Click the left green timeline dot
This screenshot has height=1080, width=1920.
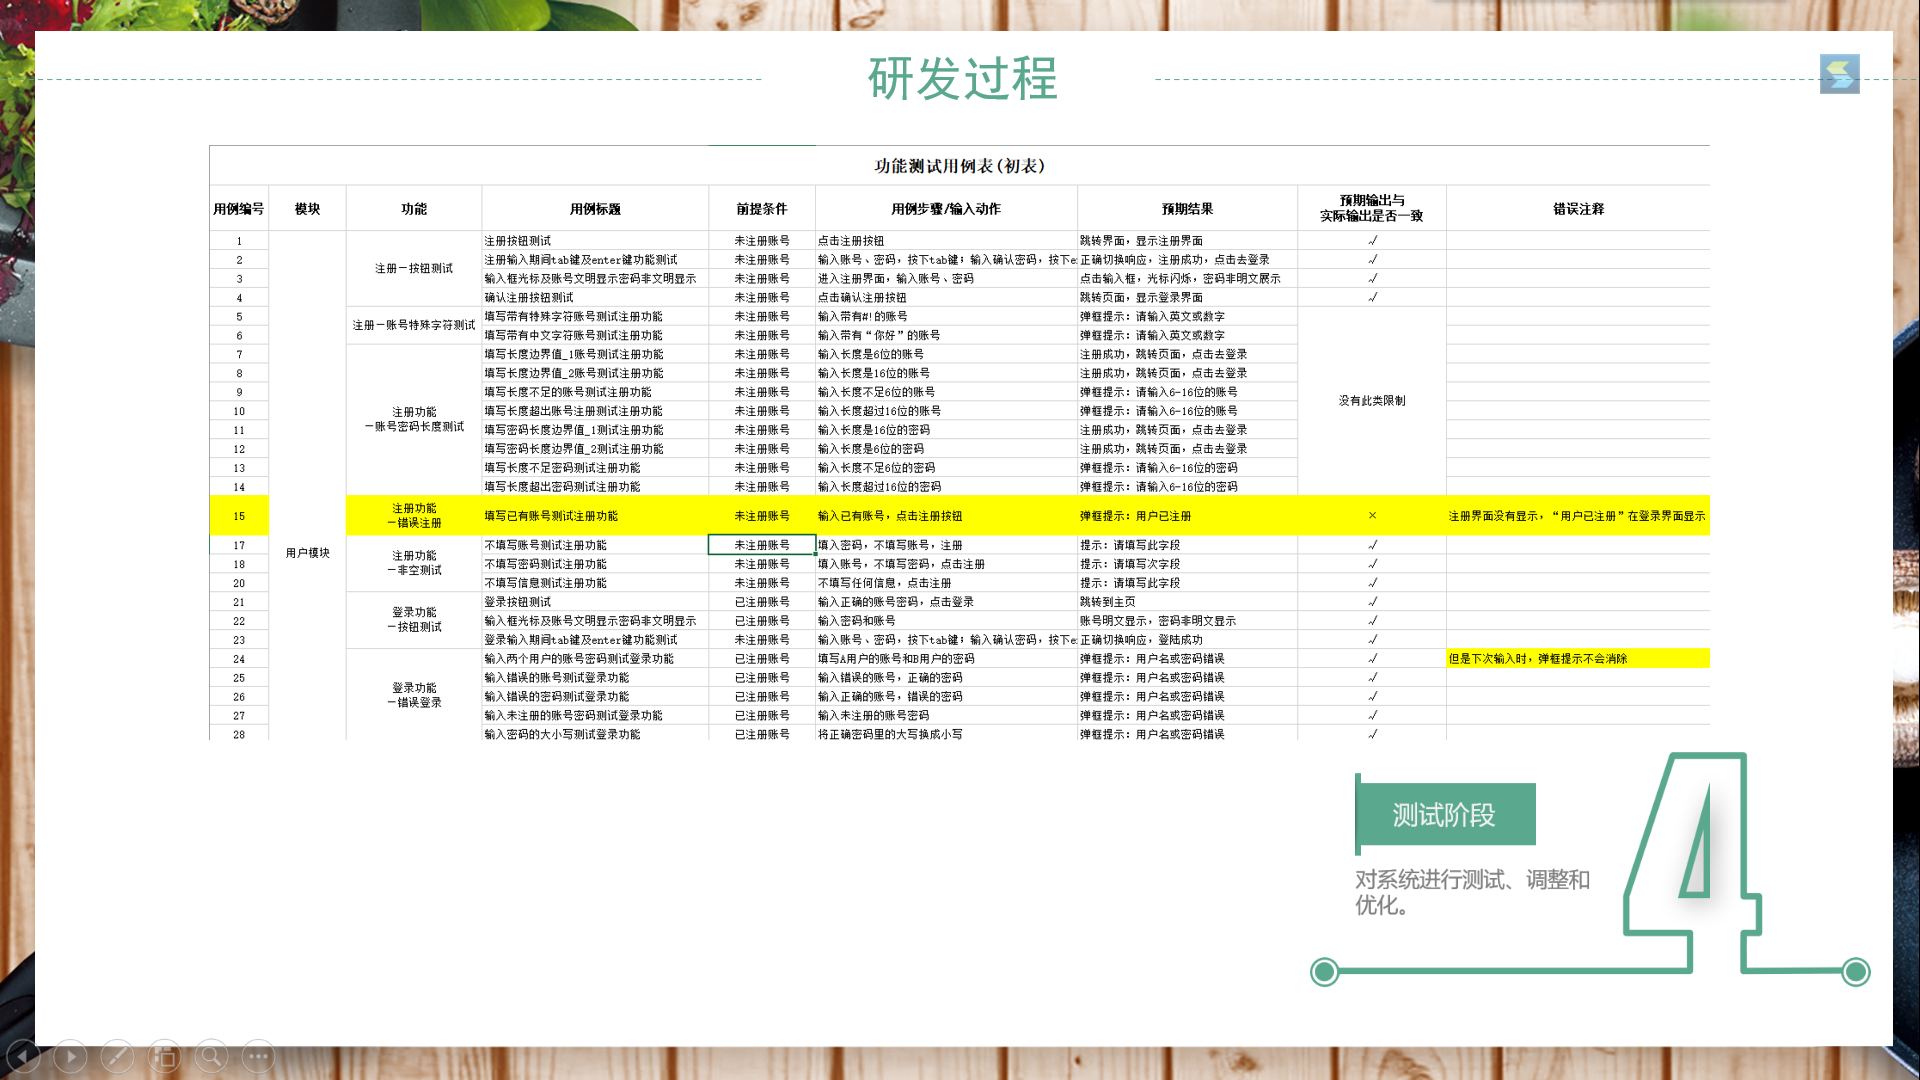[x=1324, y=971]
